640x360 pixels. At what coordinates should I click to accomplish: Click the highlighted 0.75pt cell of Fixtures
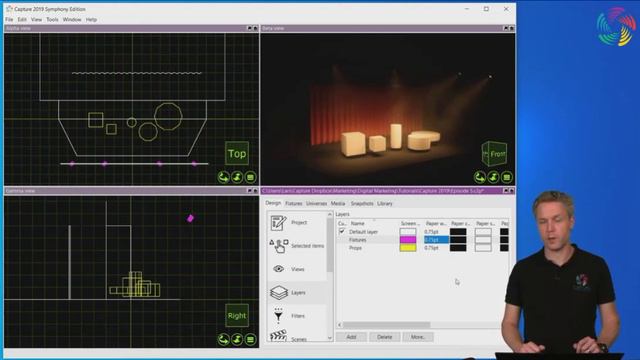click(436, 240)
